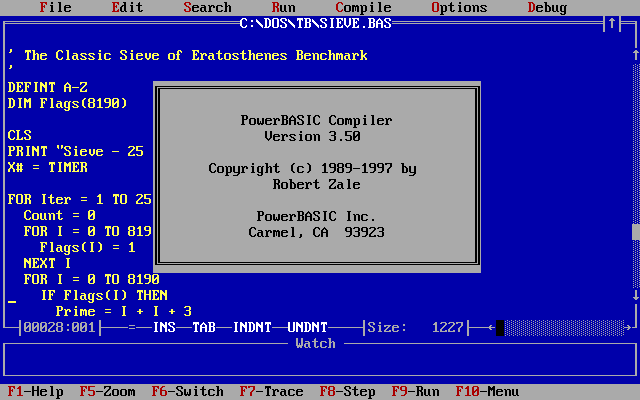Open the Options menu
The height and width of the screenshot is (400, 640).
(459, 7)
